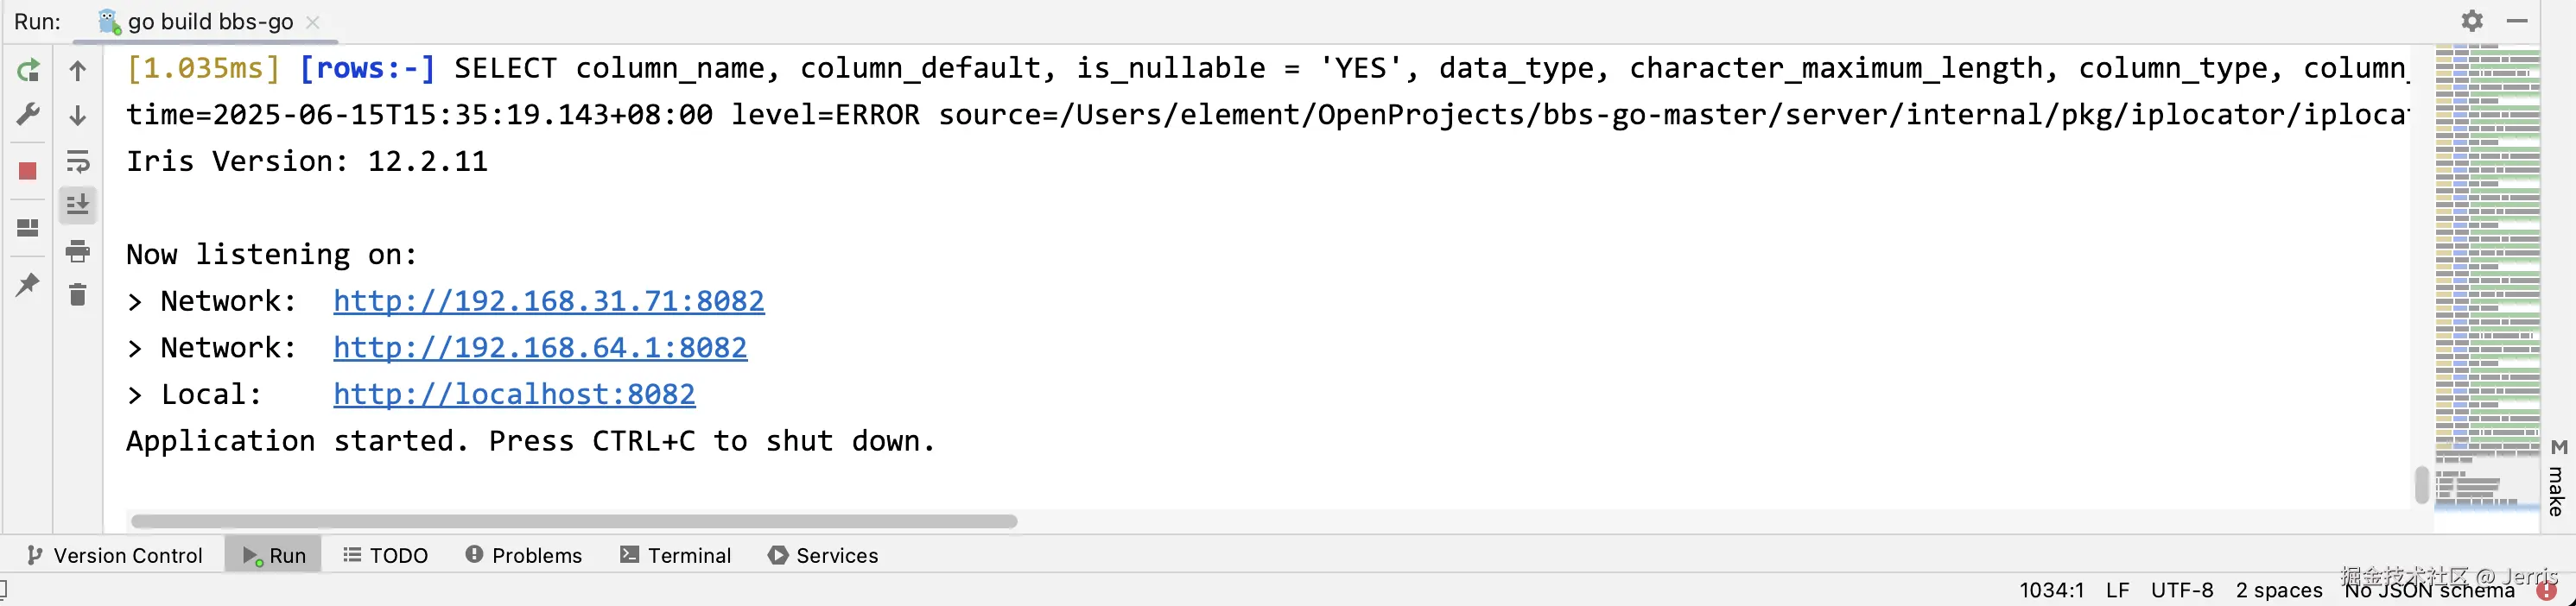Rerun the go build bbs-go configuration
The height and width of the screenshot is (606, 2576).
[28, 71]
